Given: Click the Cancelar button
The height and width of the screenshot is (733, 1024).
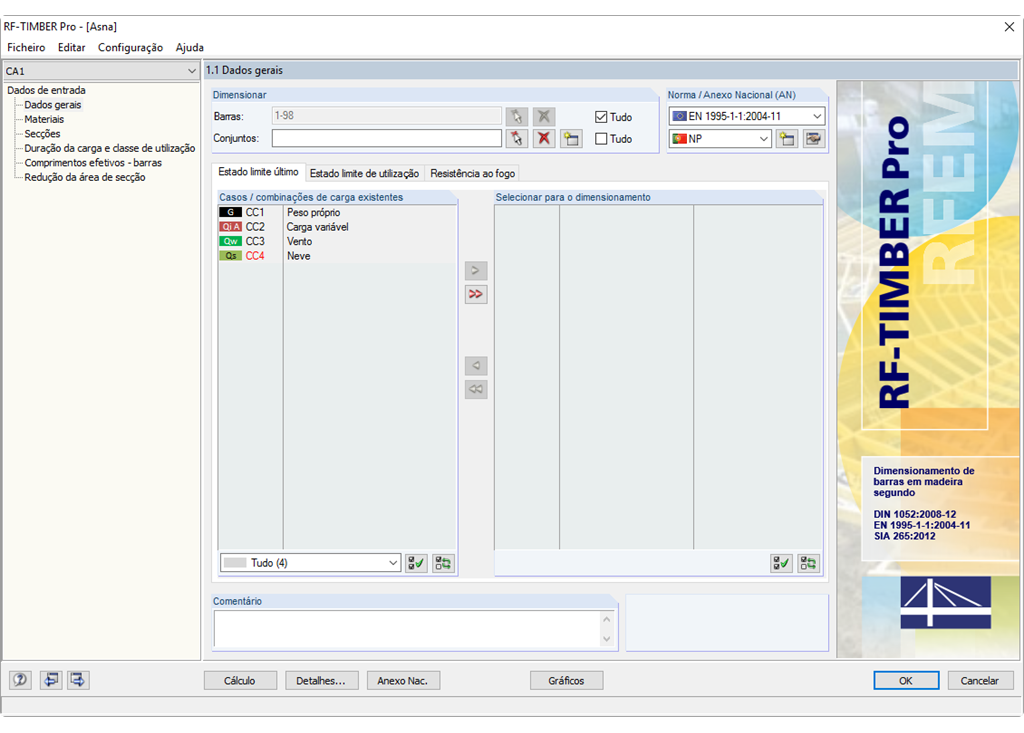Looking at the screenshot, I should (x=980, y=681).
